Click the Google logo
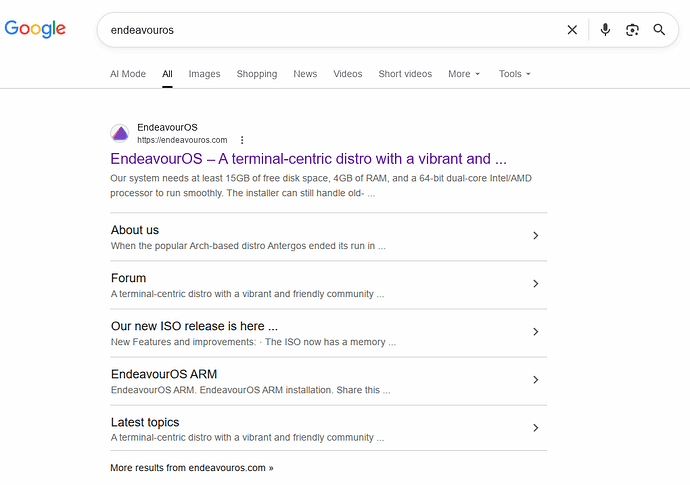The width and height of the screenshot is (690, 485). pyautogui.click(x=35, y=29)
